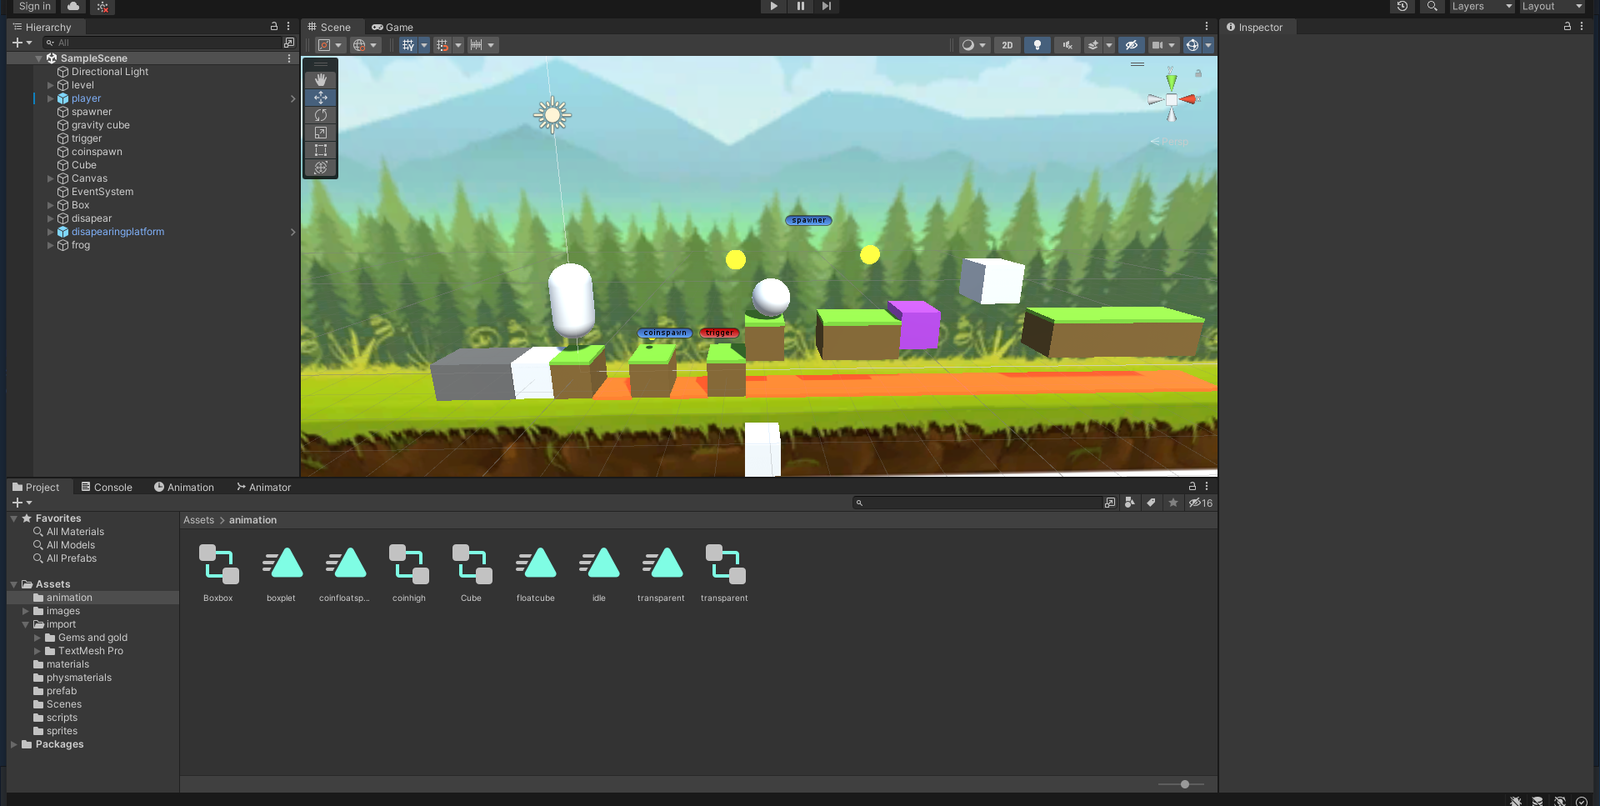Toggle hidden objects visibility in scene
The image size is (1600, 806).
pos(1131,45)
